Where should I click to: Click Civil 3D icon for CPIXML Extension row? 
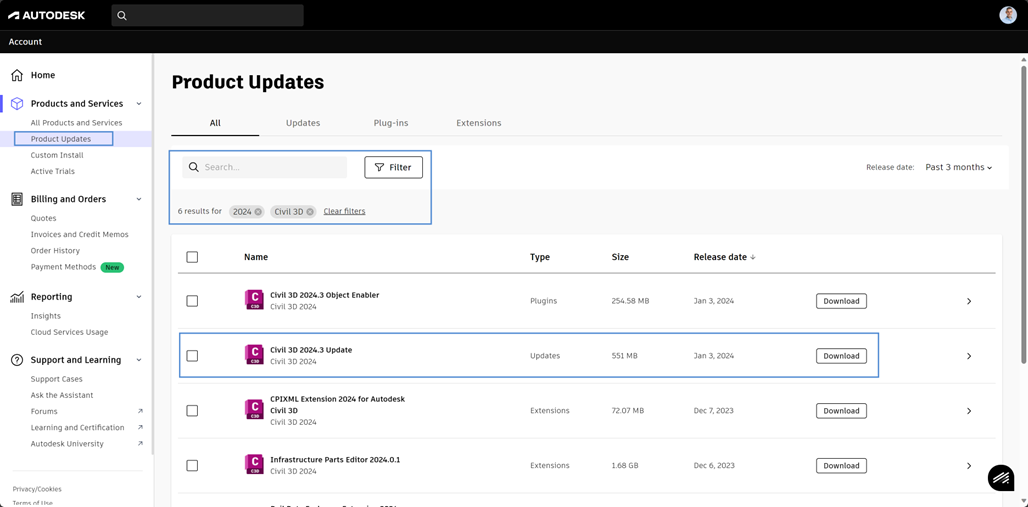(253, 411)
